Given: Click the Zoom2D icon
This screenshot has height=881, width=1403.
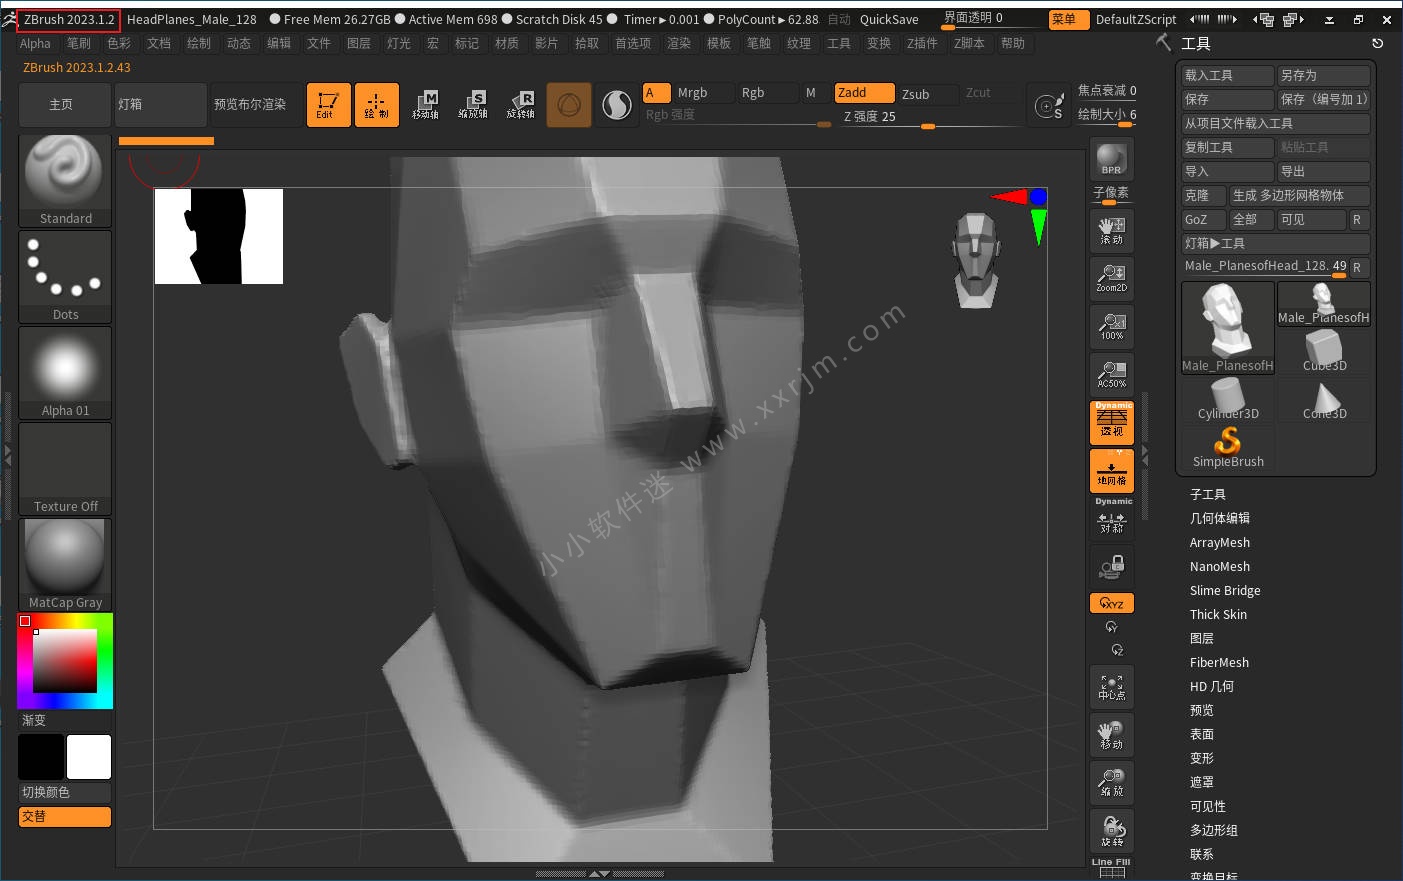Looking at the screenshot, I should tap(1111, 278).
